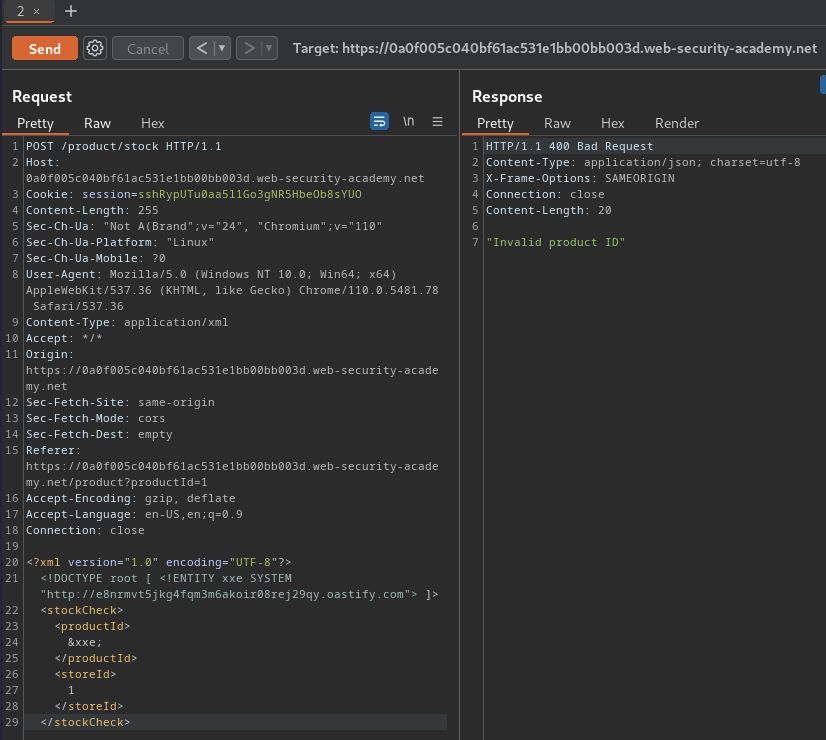
Task: Click response Content-Type application/json header
Action: pyautogui.click(x=643, y=162)
